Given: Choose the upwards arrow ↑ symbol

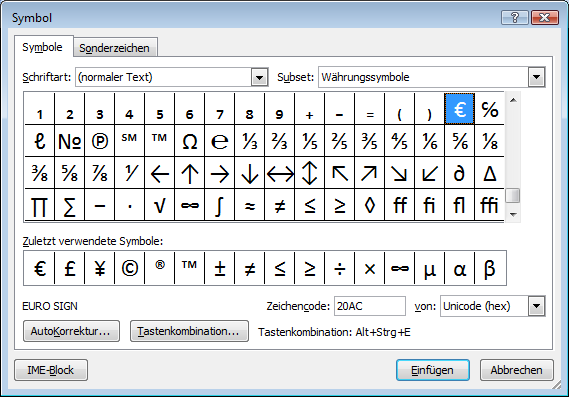Looking at the screenshot, I should click(x=189, y=173).
